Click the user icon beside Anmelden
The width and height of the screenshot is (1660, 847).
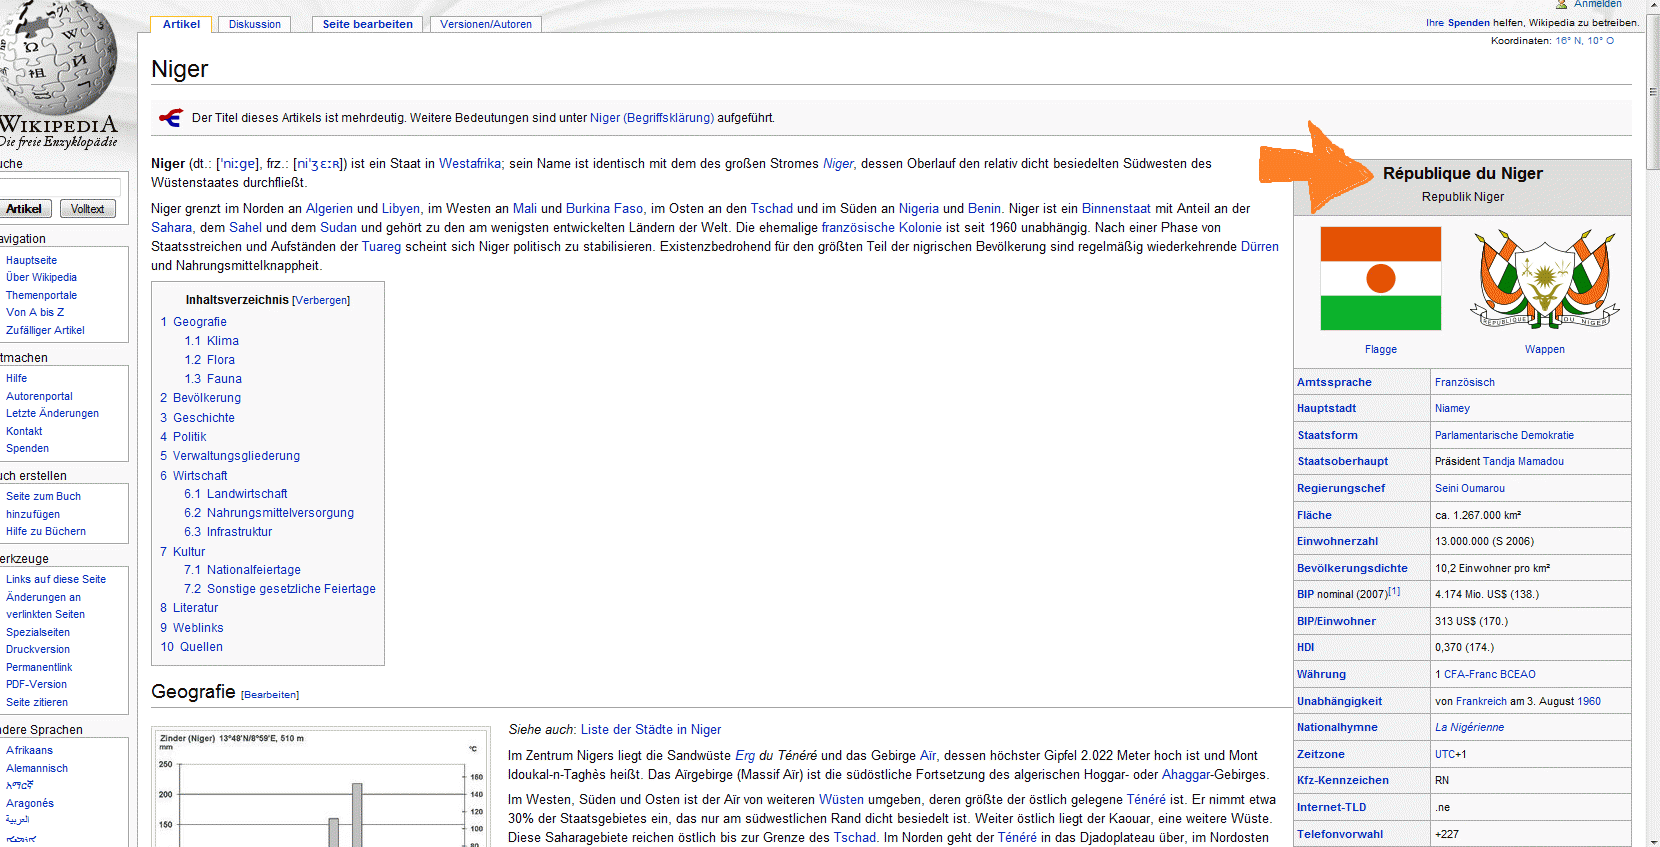1561,4
